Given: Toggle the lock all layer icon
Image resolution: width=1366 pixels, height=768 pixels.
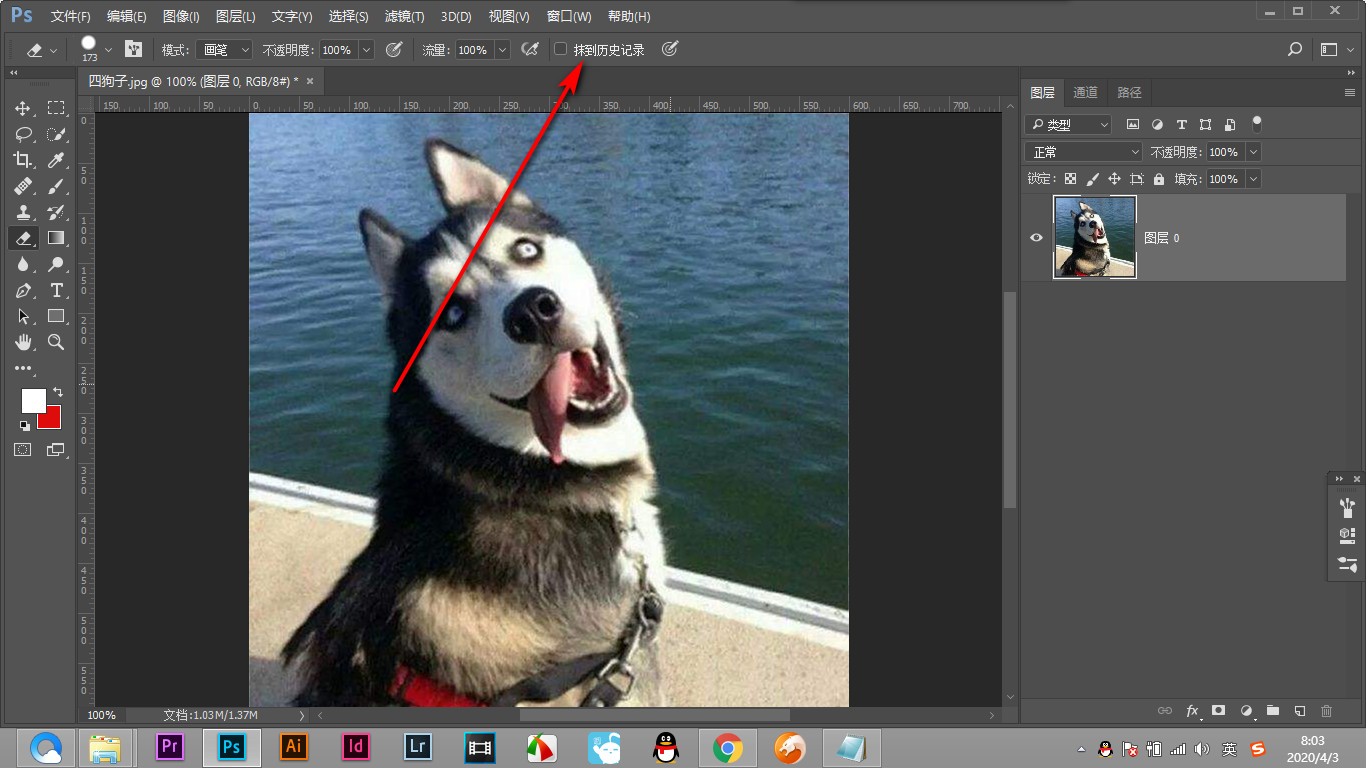Looking at the screenshot, I should [x=1159, y=179].
